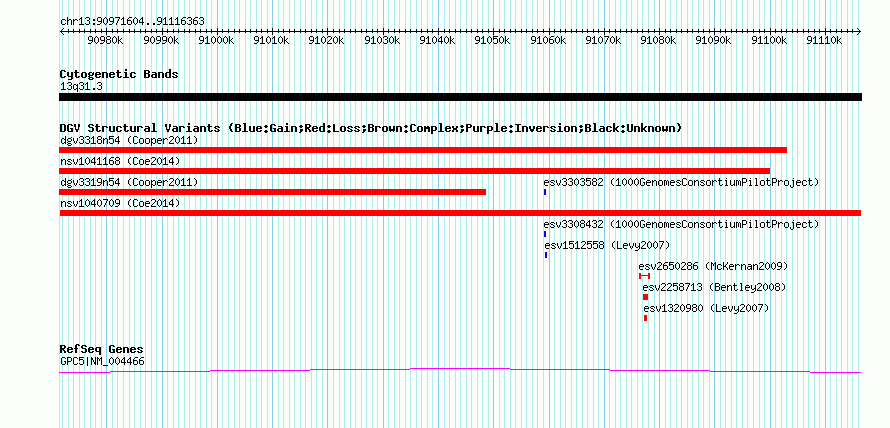
Task: Click the 91020k ruler tick label
Action: point(327,41)
